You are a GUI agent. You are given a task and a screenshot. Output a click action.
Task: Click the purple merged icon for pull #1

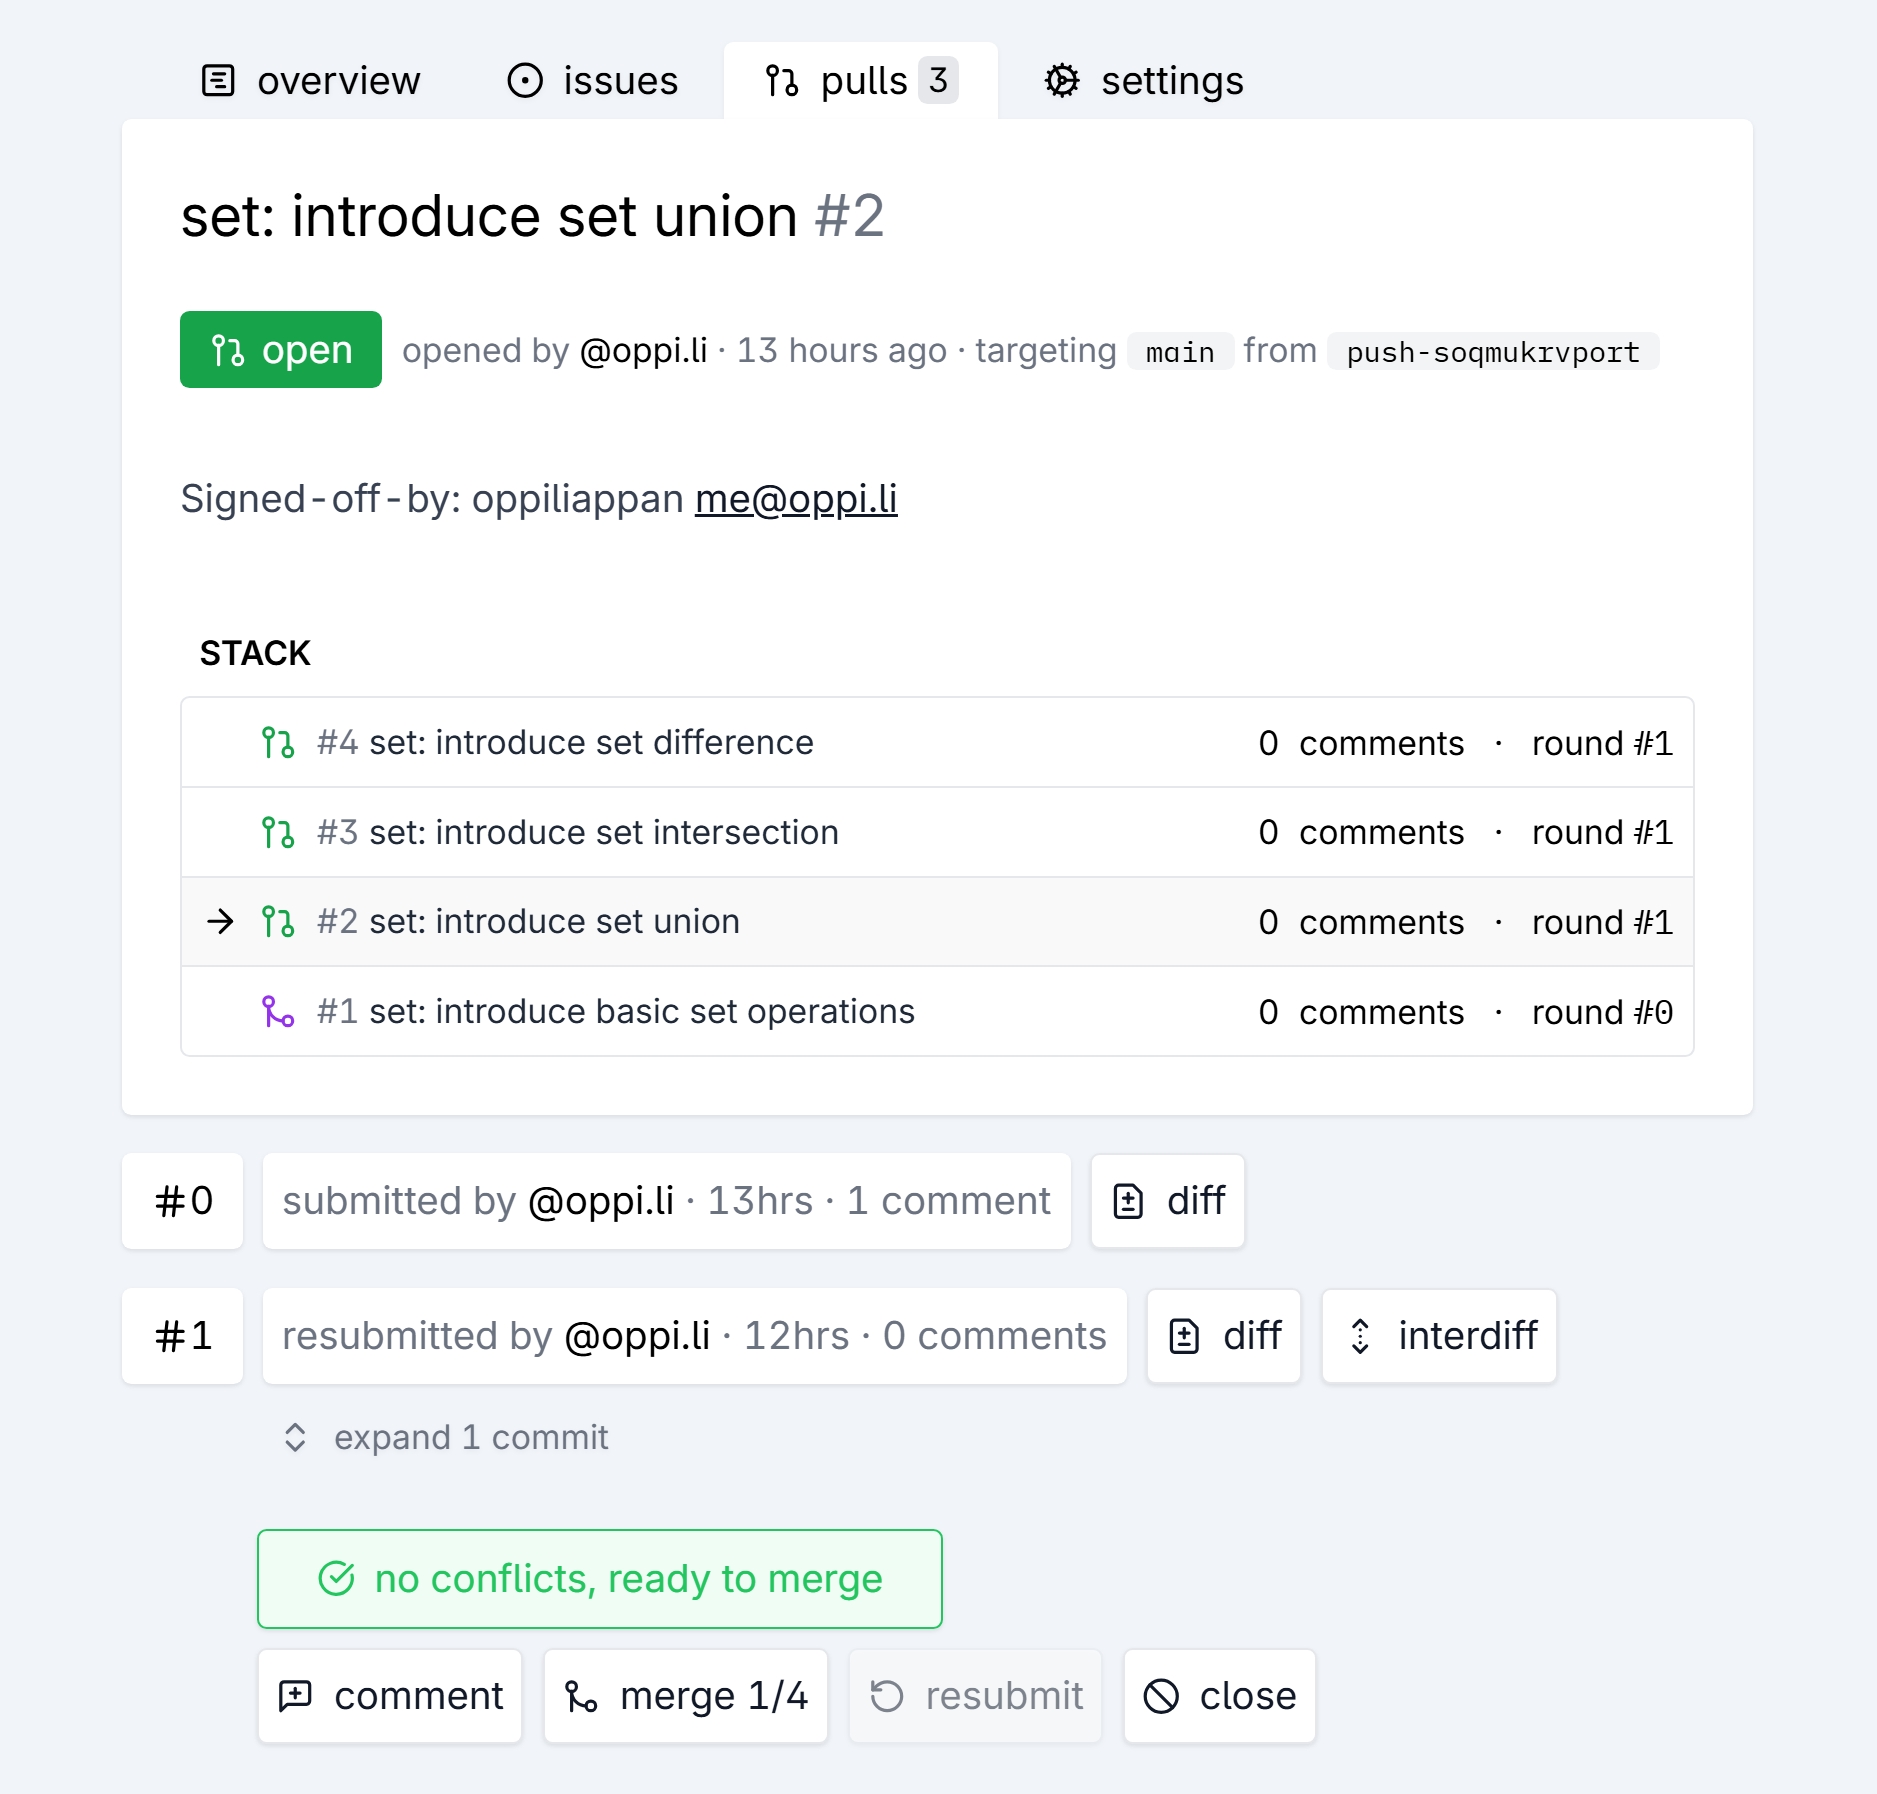[x=278, y=1012]
